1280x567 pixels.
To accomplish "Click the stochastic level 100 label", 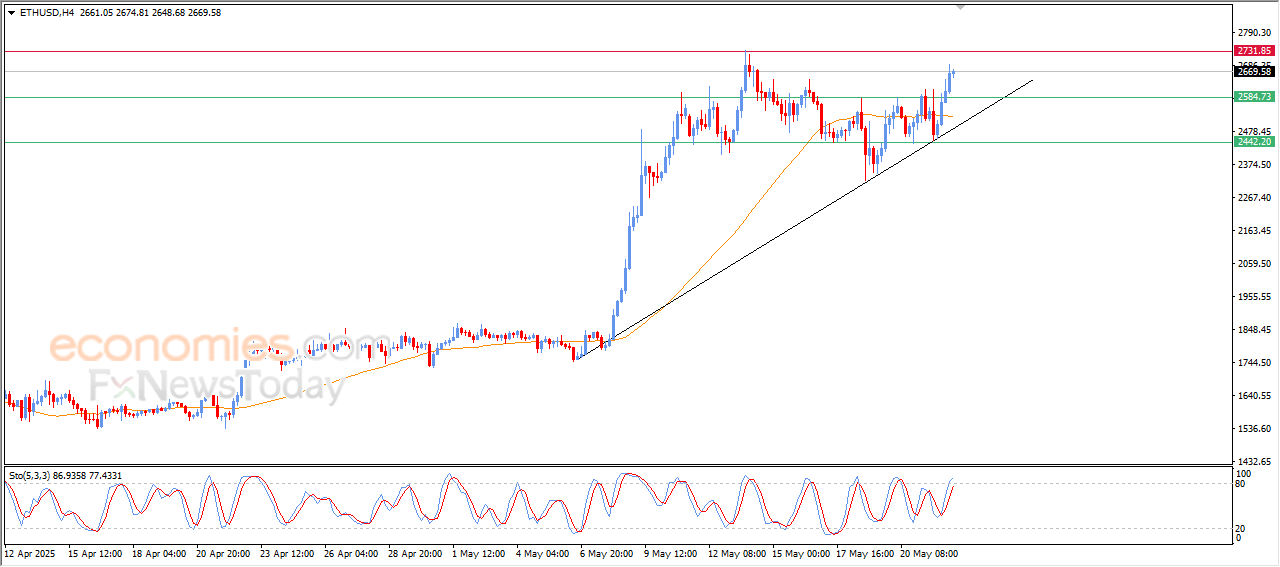I will coord(1243,473).
